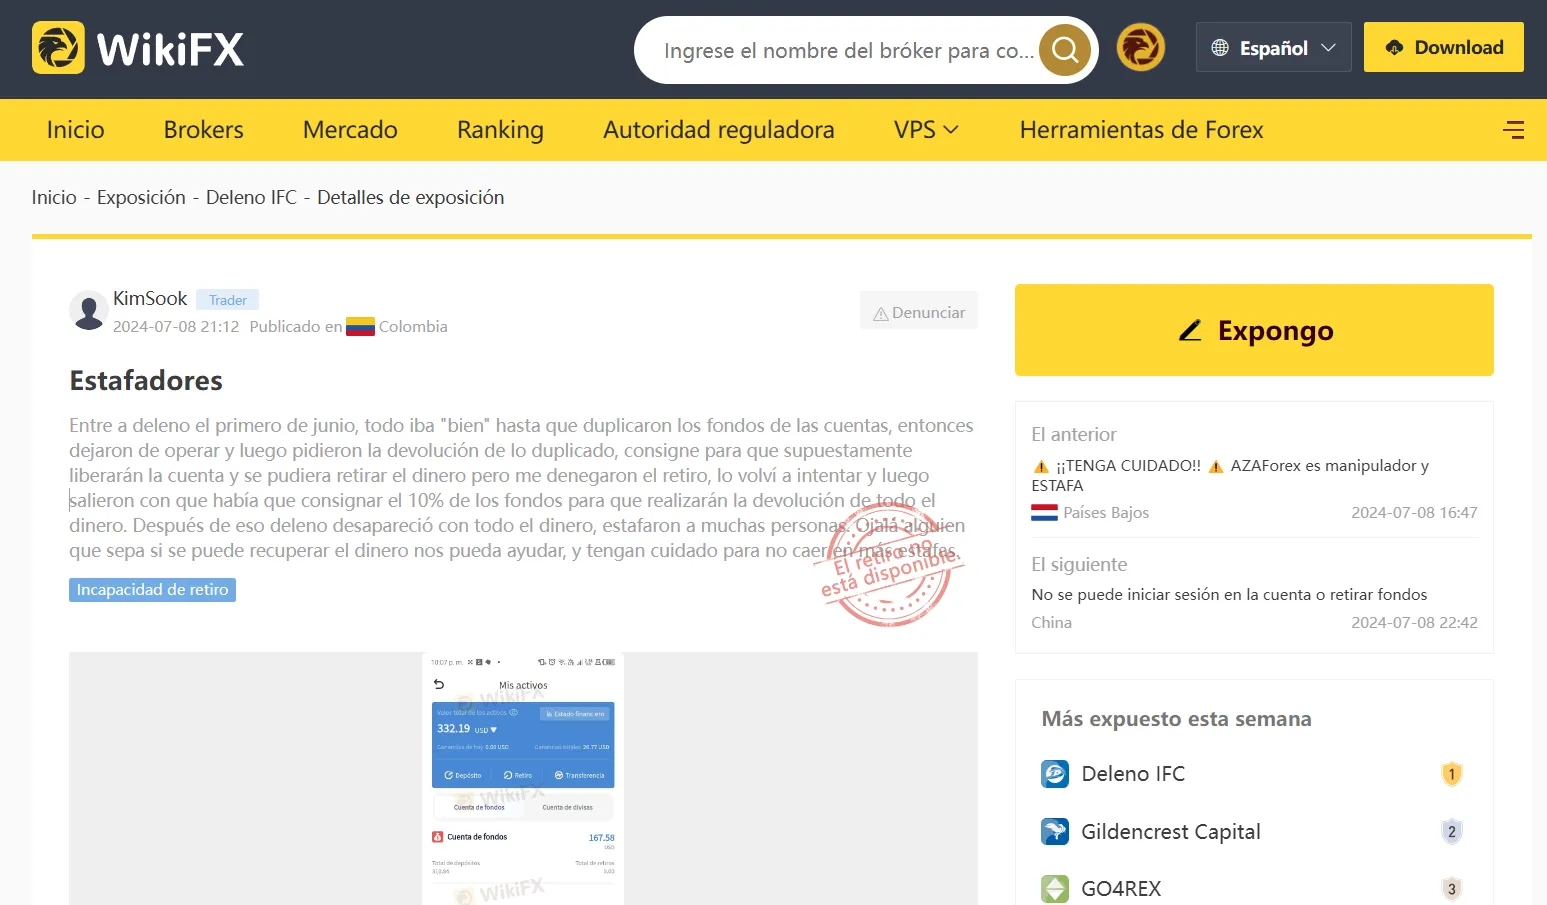The height and width of the screenshot is (905, 1547).
Task: Click the broker name search field
Action: [x=848, y=50]
